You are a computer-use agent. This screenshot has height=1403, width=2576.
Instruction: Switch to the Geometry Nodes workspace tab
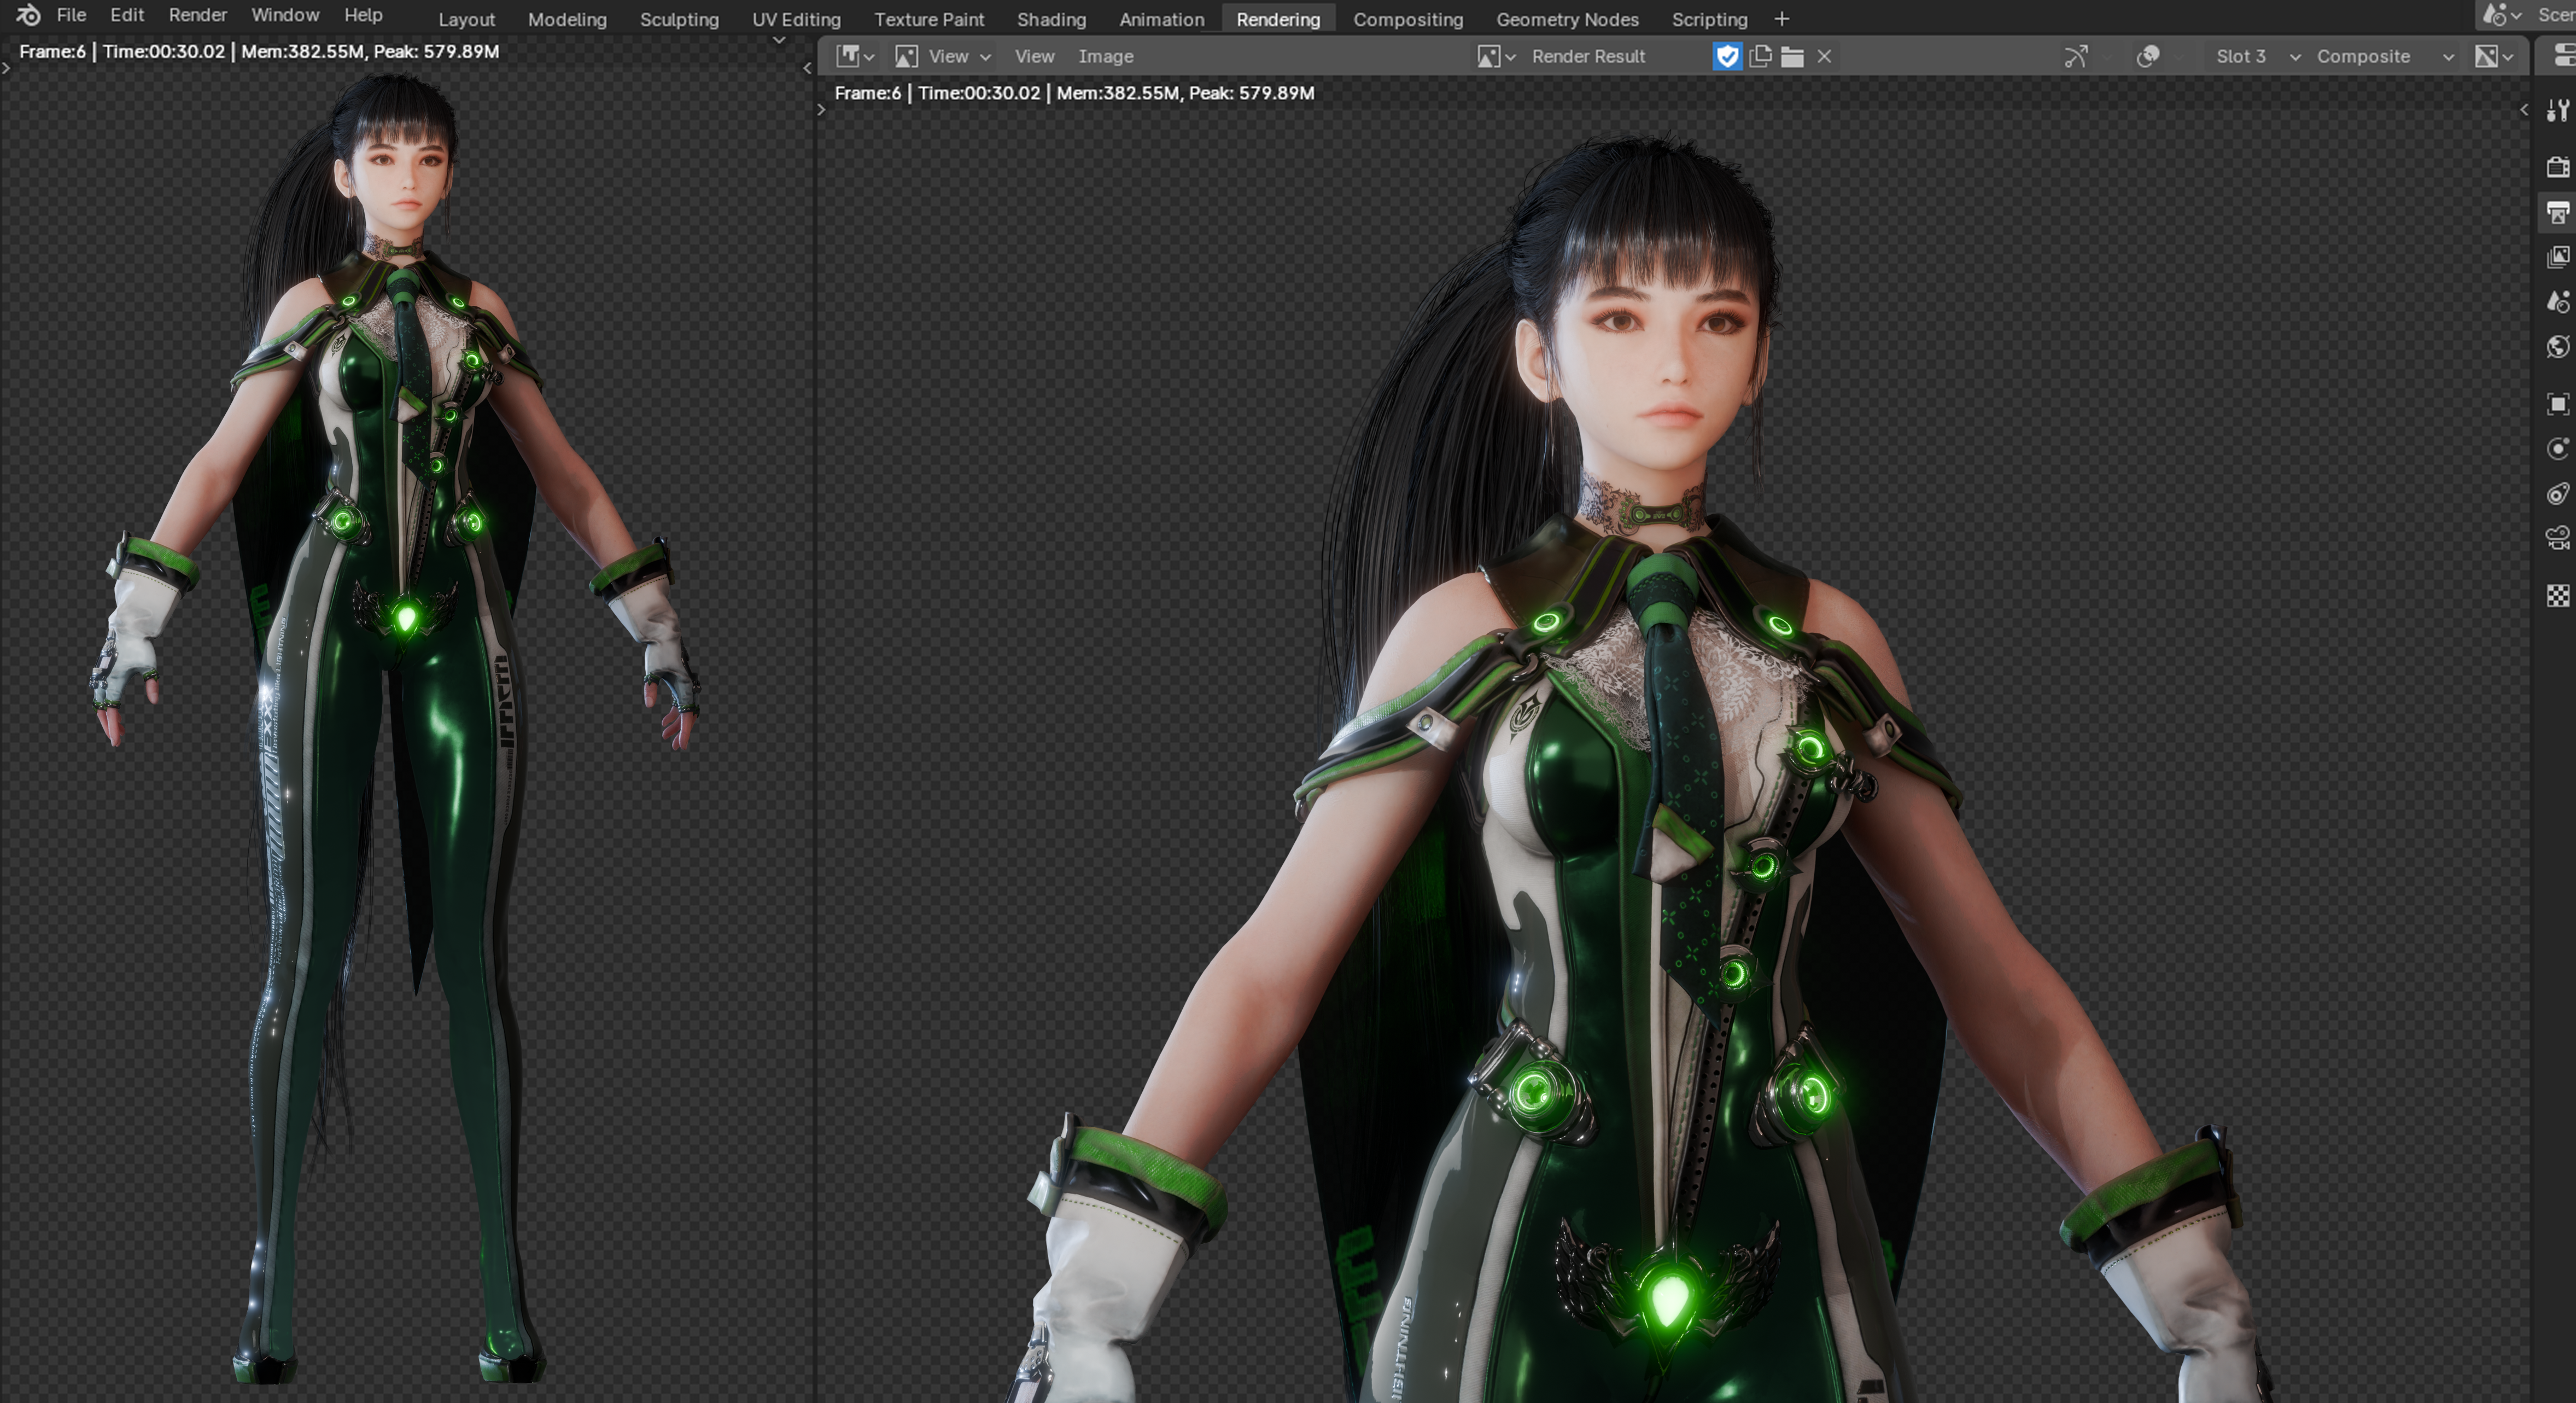pyautogui.click(x=1567, y=19)
